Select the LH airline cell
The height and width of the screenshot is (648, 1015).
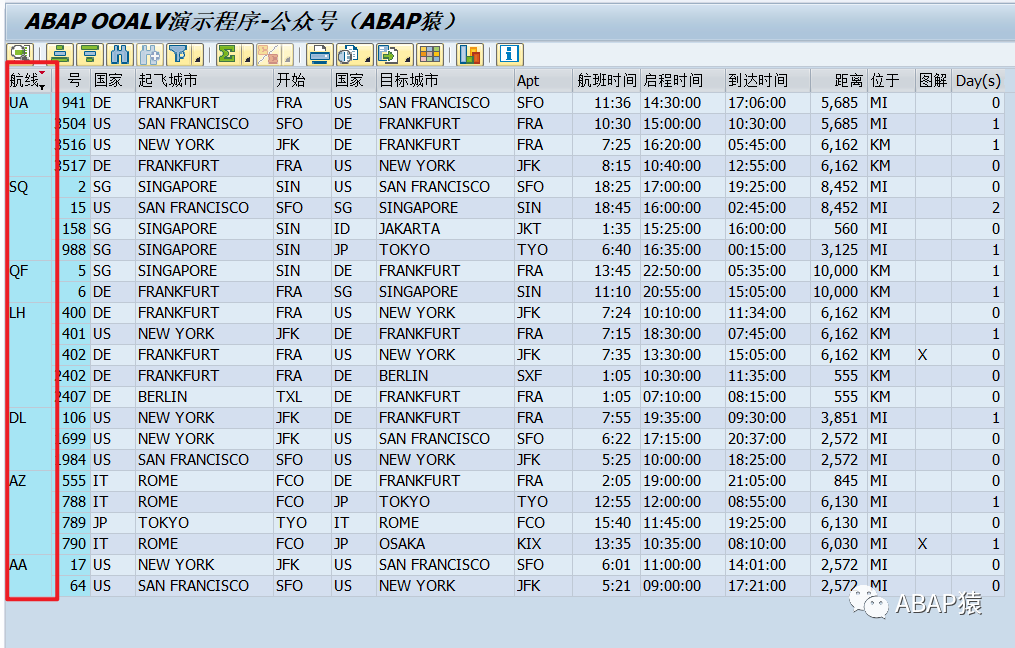[x=30, y=313]
